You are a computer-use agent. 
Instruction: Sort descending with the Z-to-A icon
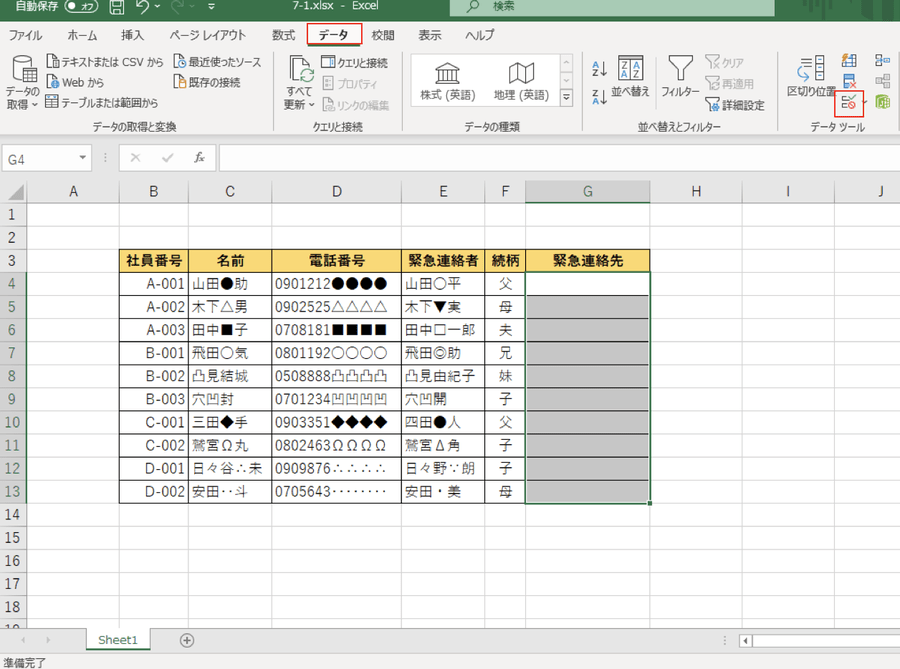[600, 96]
